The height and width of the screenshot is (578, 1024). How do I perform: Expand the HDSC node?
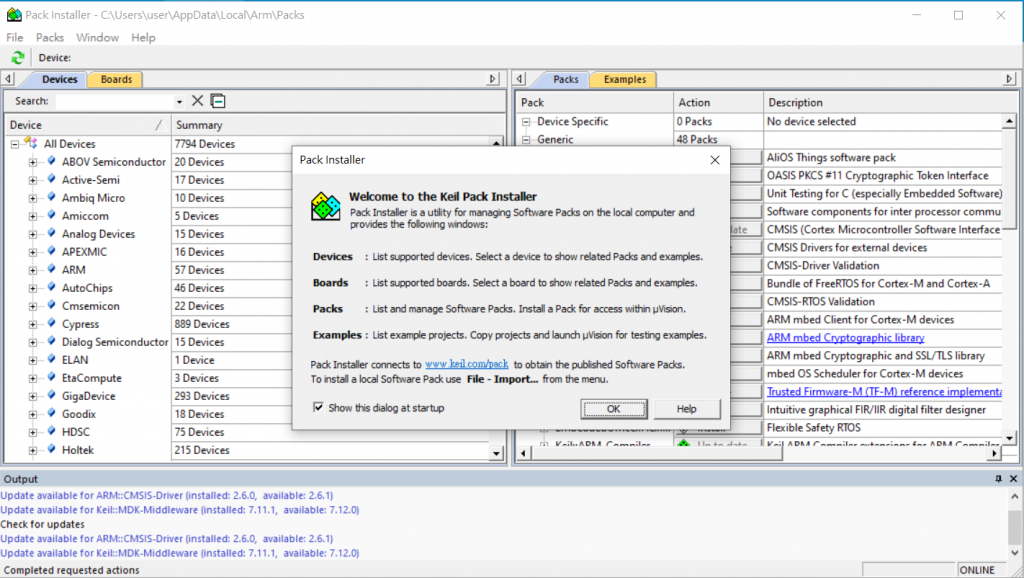pyautogui.click(x=33, y=432)
